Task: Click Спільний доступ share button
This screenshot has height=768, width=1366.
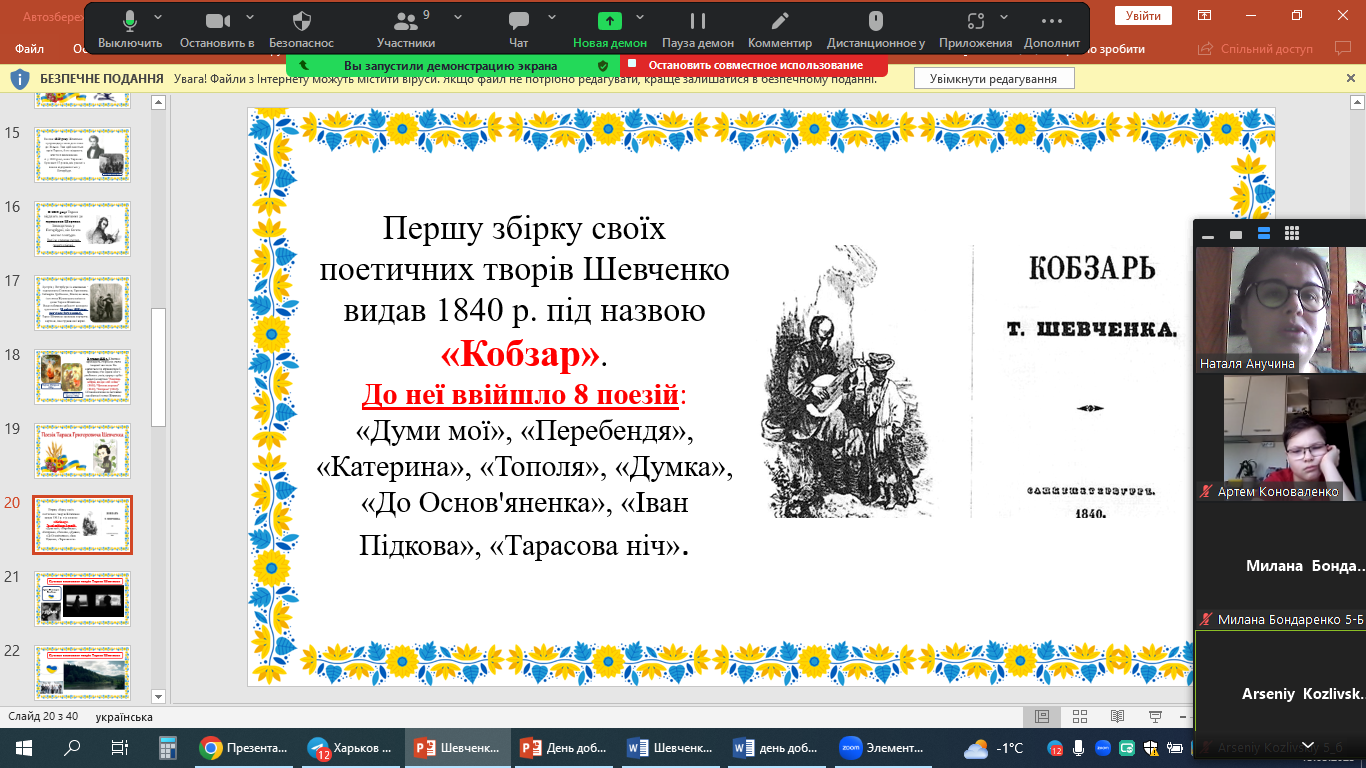Action: click(1255, 48)
